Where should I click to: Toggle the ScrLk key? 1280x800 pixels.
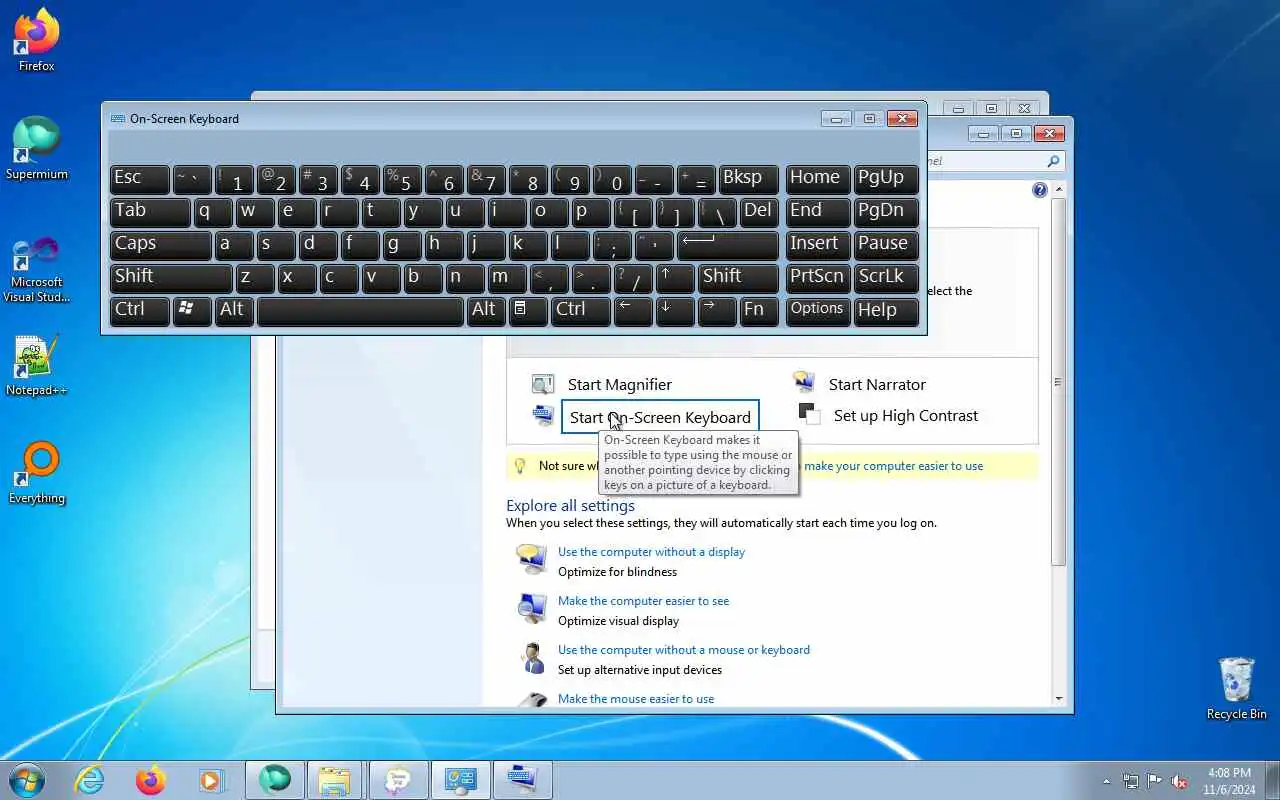tap(886, 277)
